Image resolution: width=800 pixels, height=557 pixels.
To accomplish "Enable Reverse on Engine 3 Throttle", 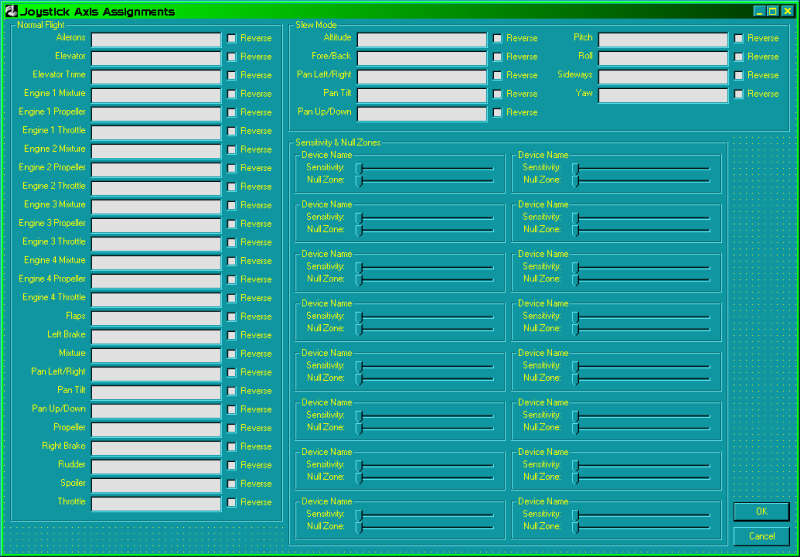I will pyautogui.click(x=232, y=242).
